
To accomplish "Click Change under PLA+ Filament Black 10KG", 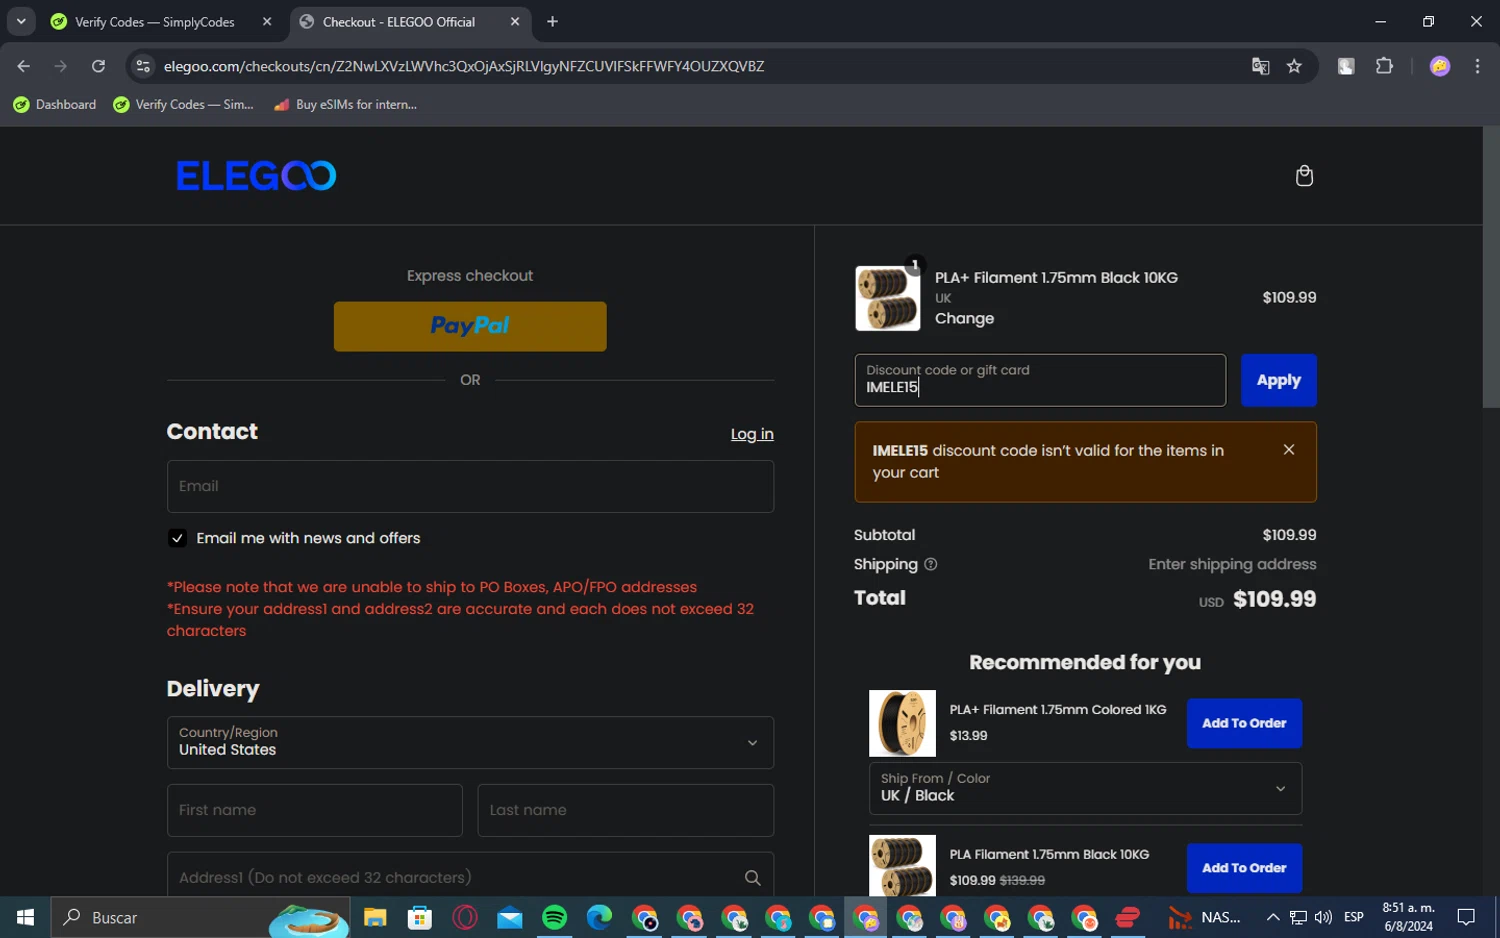I will (x=964, y=319).
